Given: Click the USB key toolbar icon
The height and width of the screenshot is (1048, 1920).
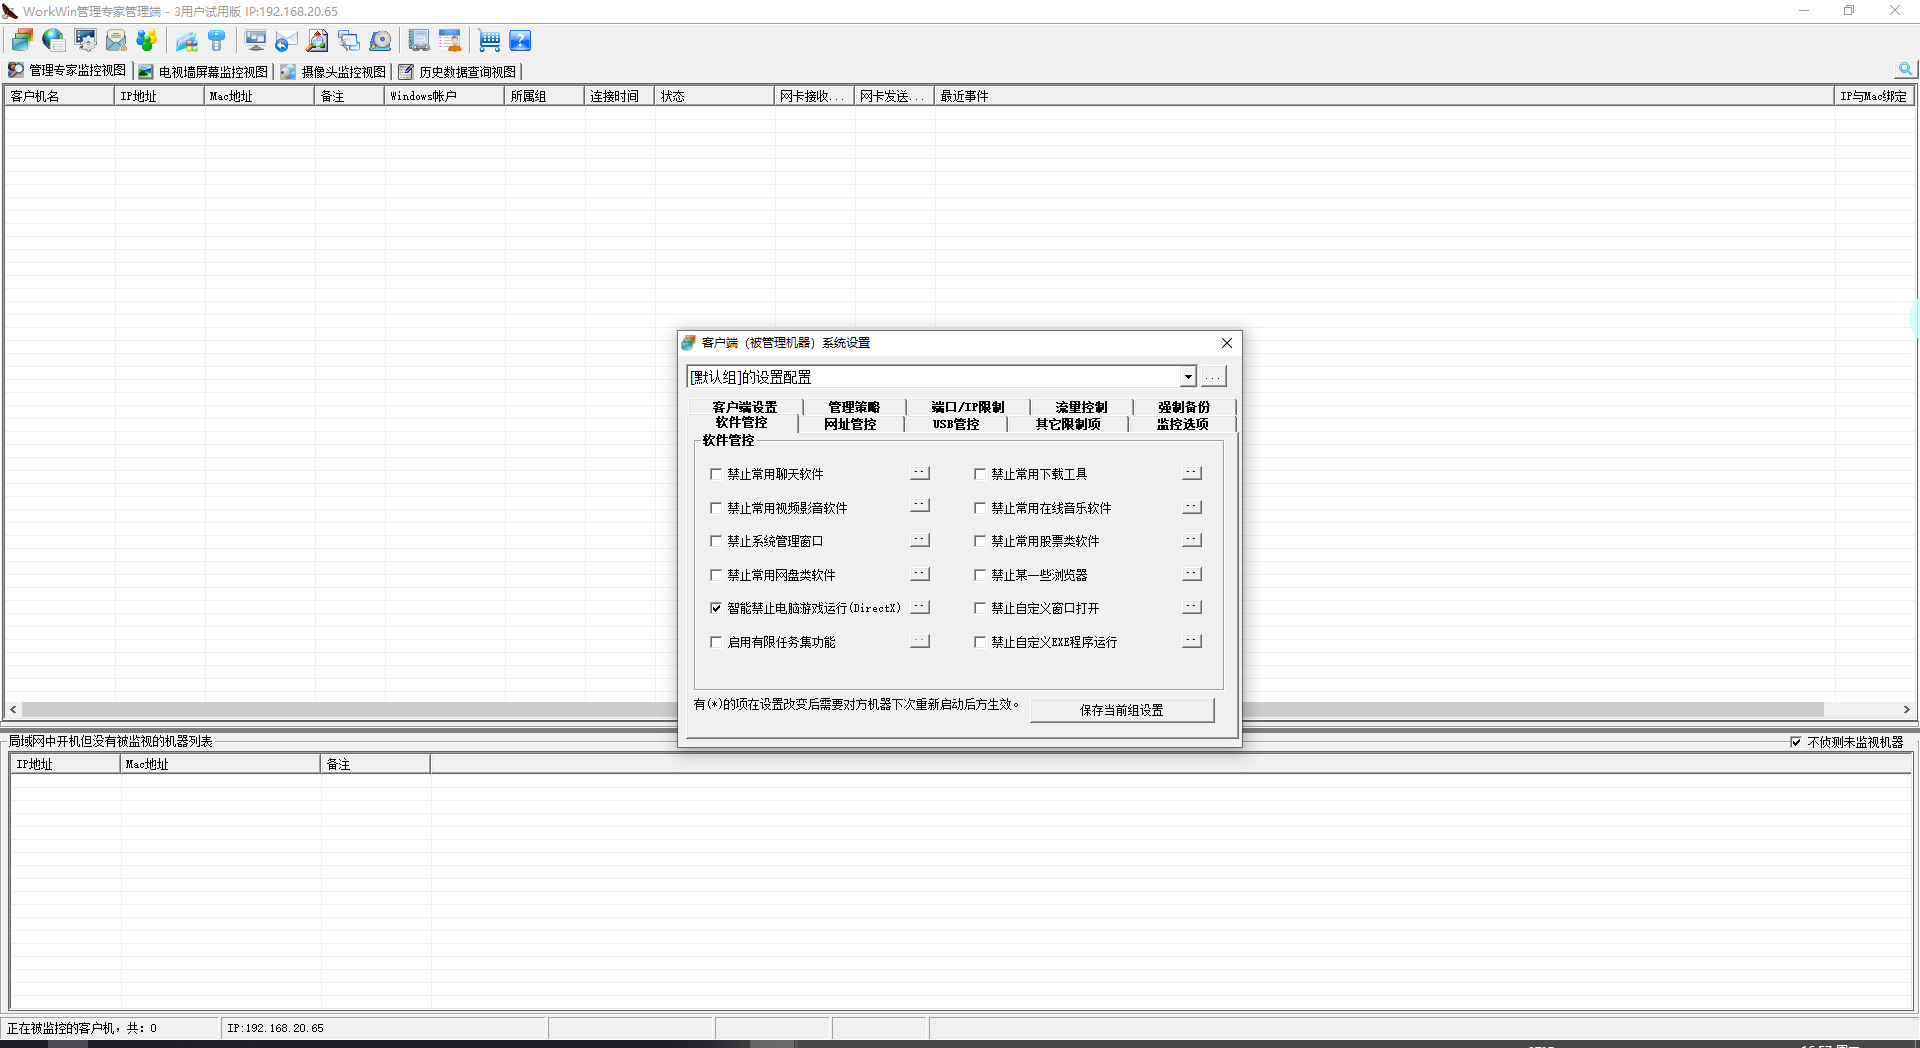Looking at the screenshot, I should (218, 40).
